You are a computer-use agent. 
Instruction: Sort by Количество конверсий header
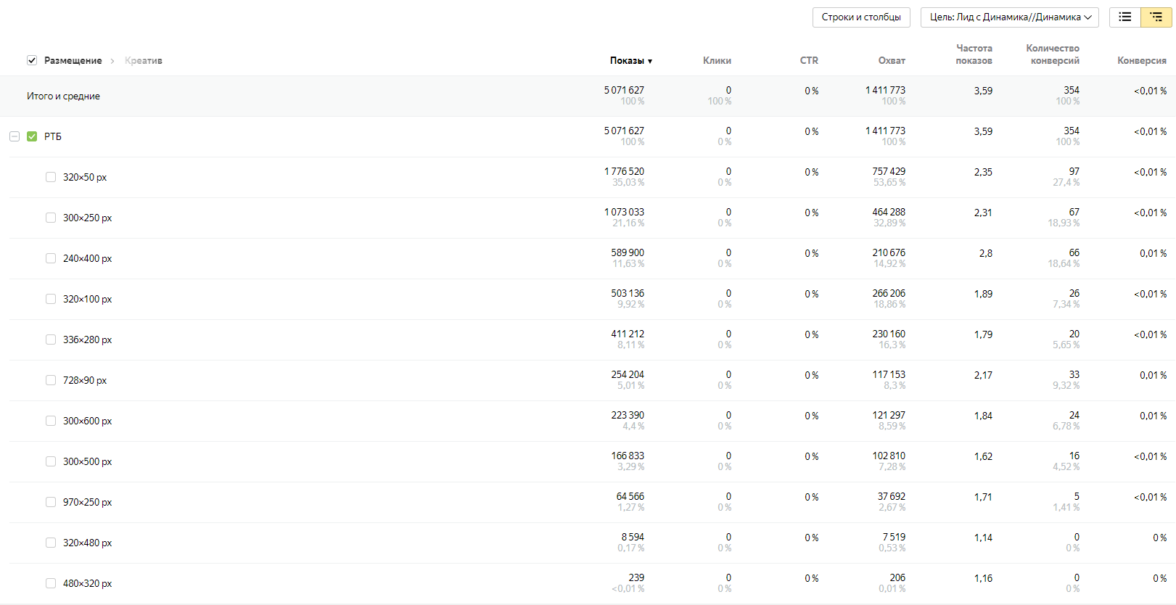point(1052,54)
